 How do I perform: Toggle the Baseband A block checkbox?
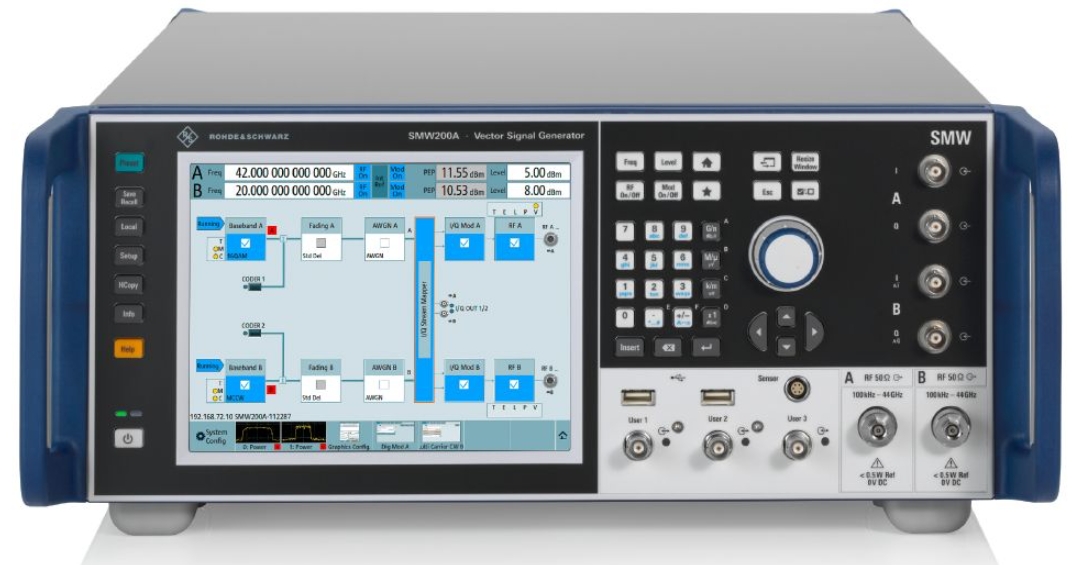(245, 242)
